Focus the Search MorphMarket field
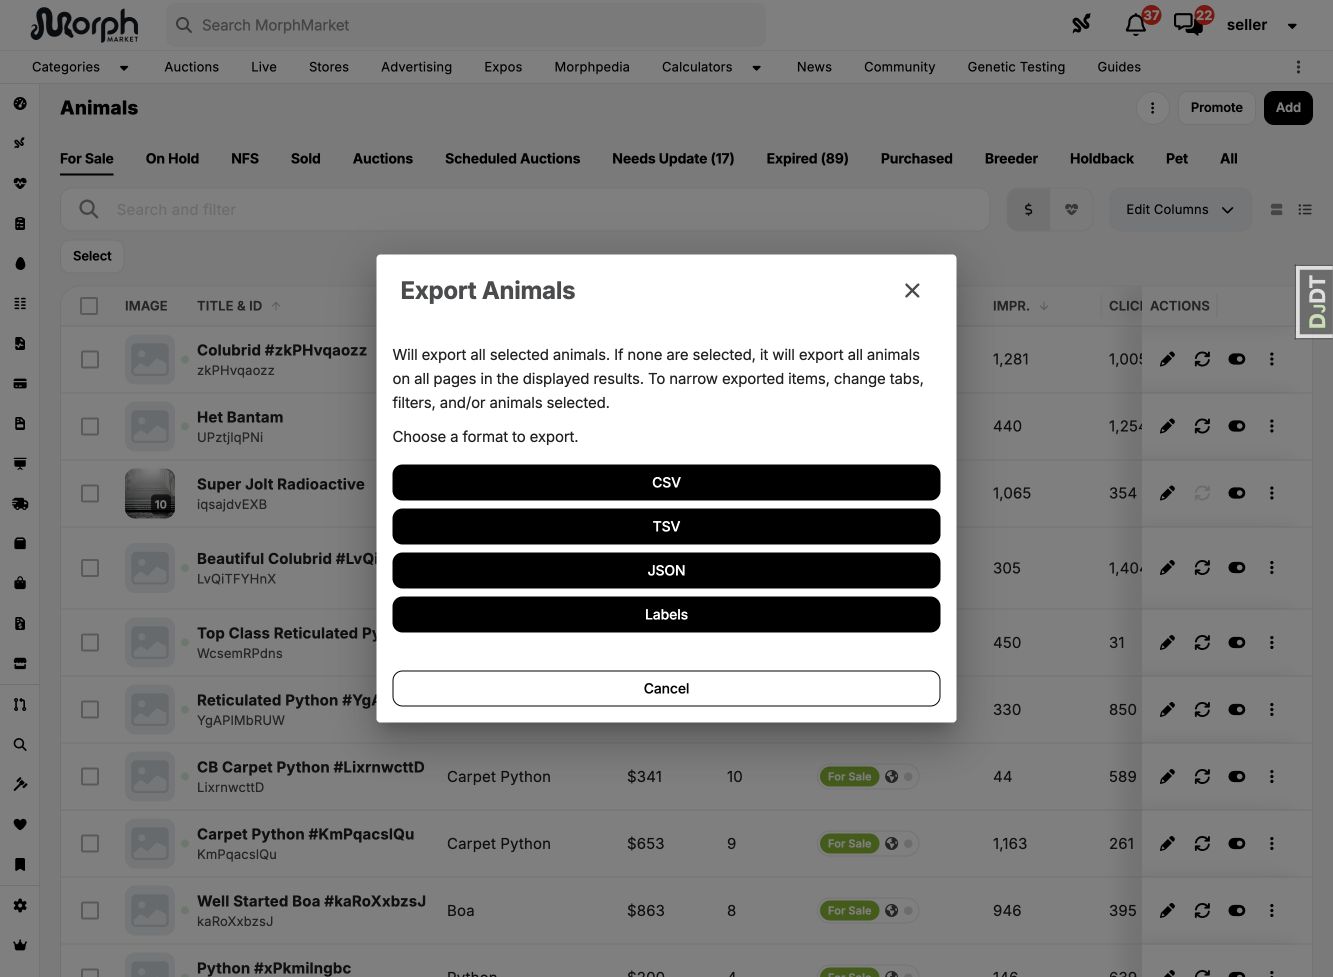The width and height of the screenshot is (1333, 977). (x=466, y=25)
